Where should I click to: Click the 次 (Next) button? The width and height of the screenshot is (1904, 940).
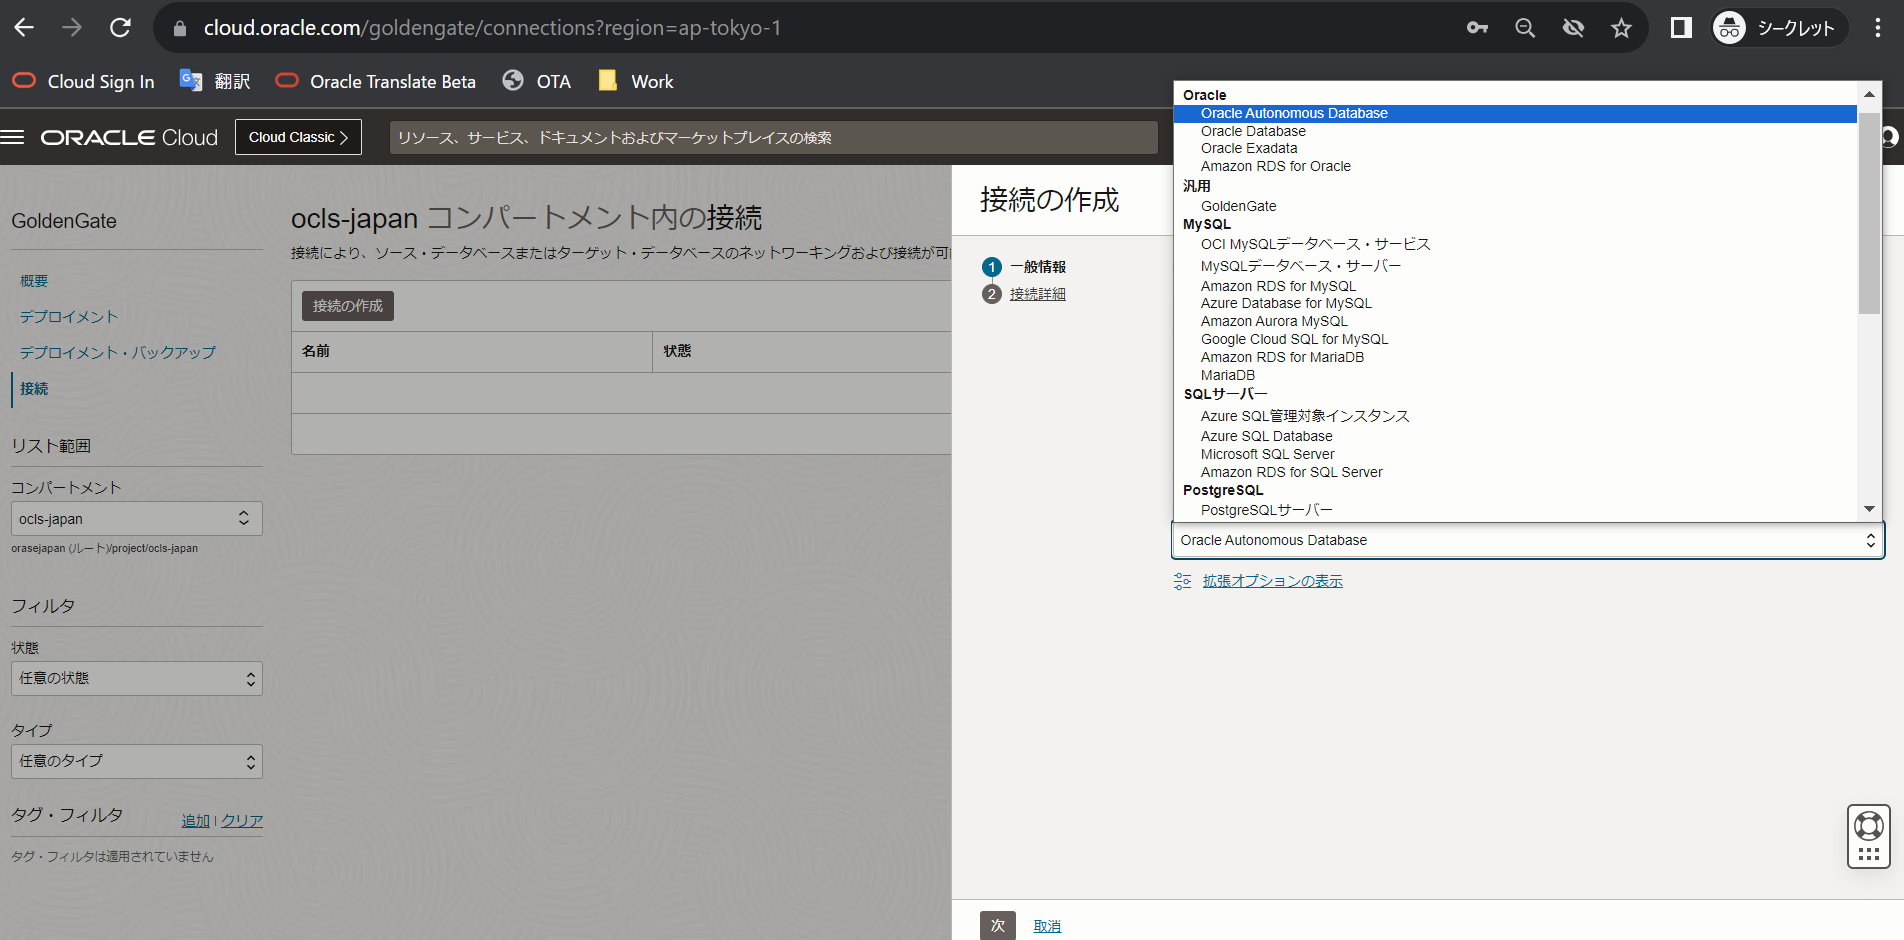pos(998,926)
